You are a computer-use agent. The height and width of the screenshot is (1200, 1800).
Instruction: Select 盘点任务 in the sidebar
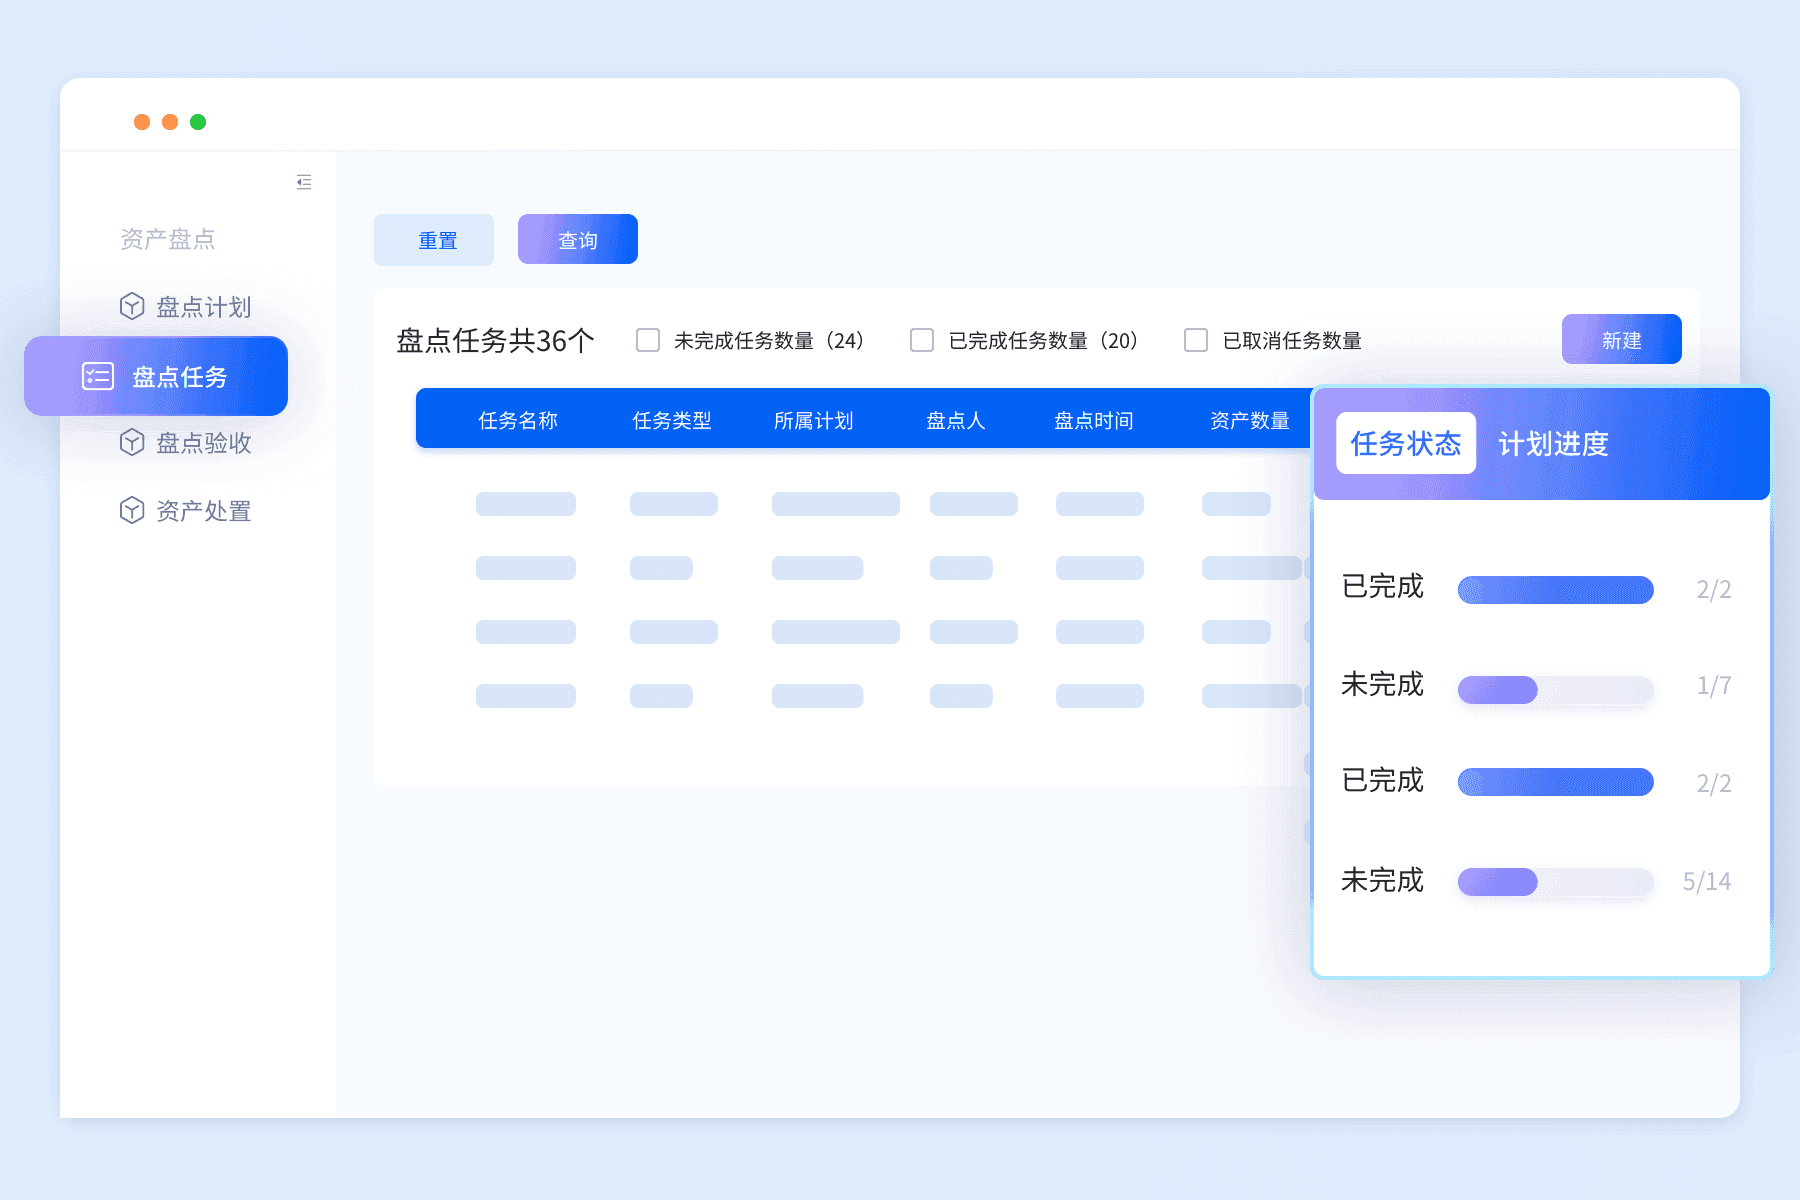156,376
